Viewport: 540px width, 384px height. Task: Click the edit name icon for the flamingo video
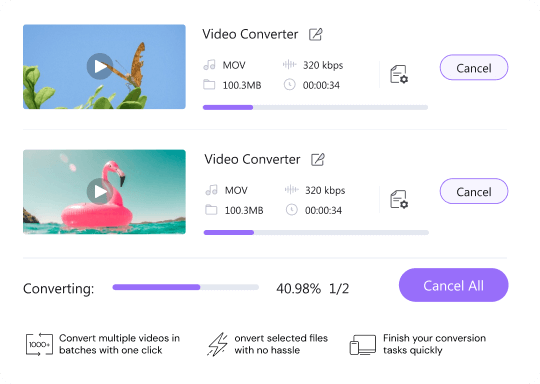pyautogui.click(x=318, y=159)
